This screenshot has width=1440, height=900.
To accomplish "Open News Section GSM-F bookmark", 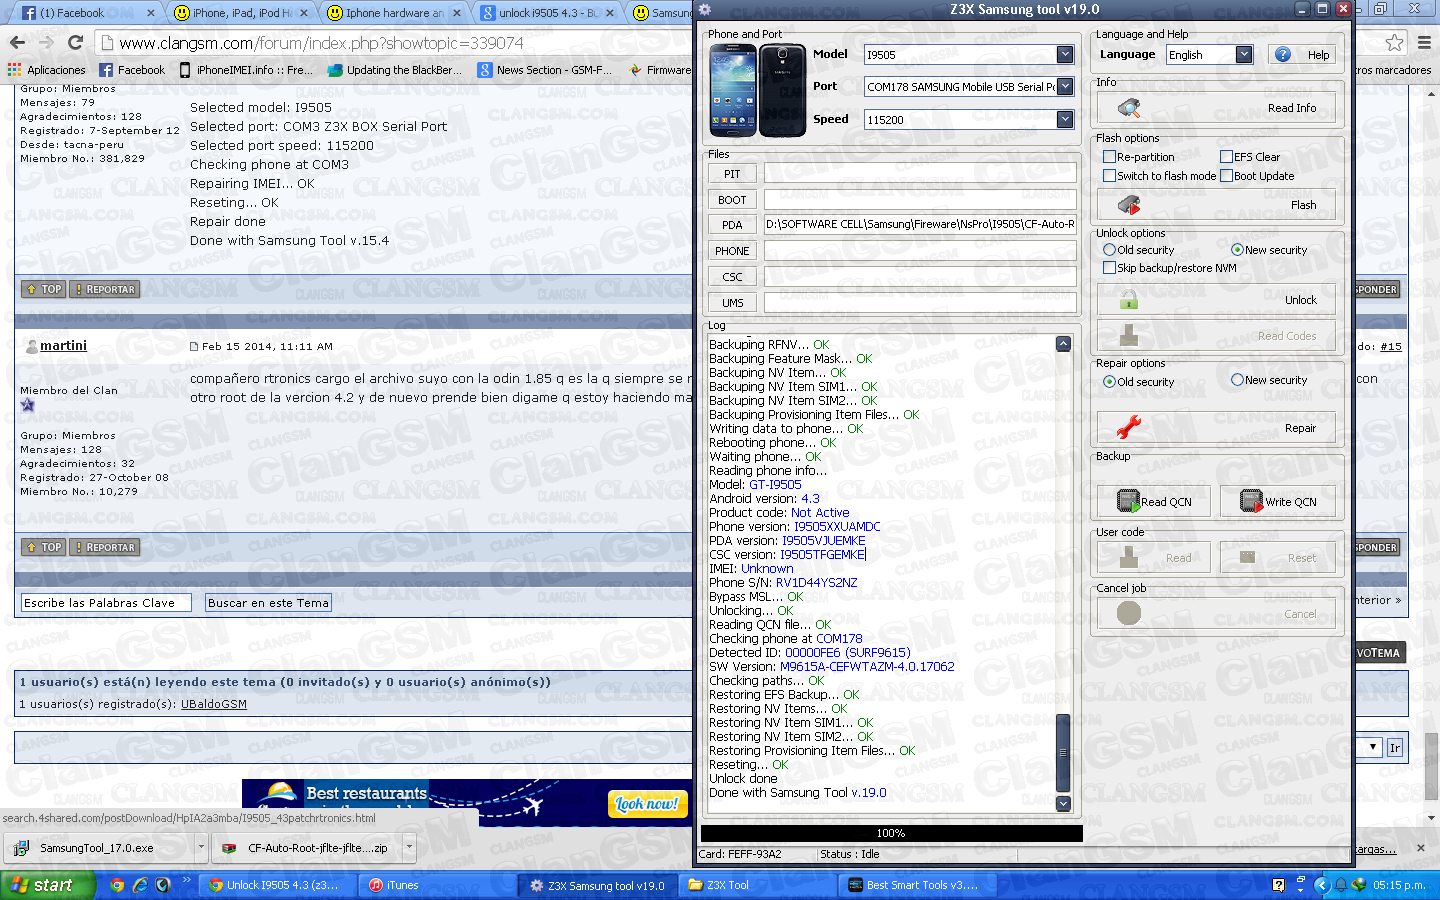I will click(545, 70).
